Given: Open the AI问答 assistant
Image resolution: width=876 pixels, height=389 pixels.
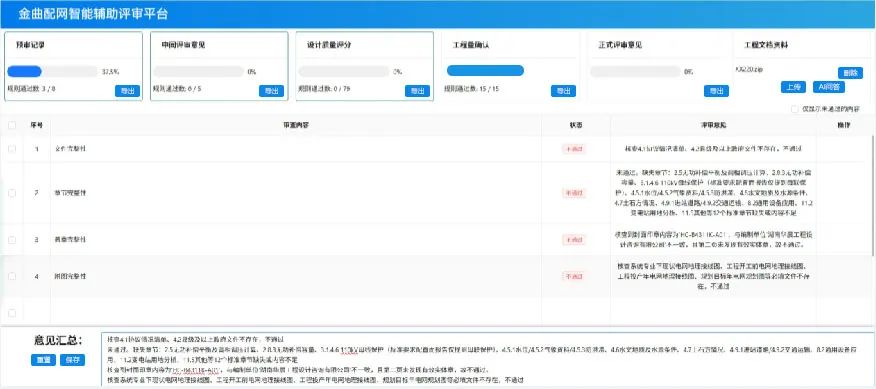Looking at the screenshot, I should click(829, 87).
